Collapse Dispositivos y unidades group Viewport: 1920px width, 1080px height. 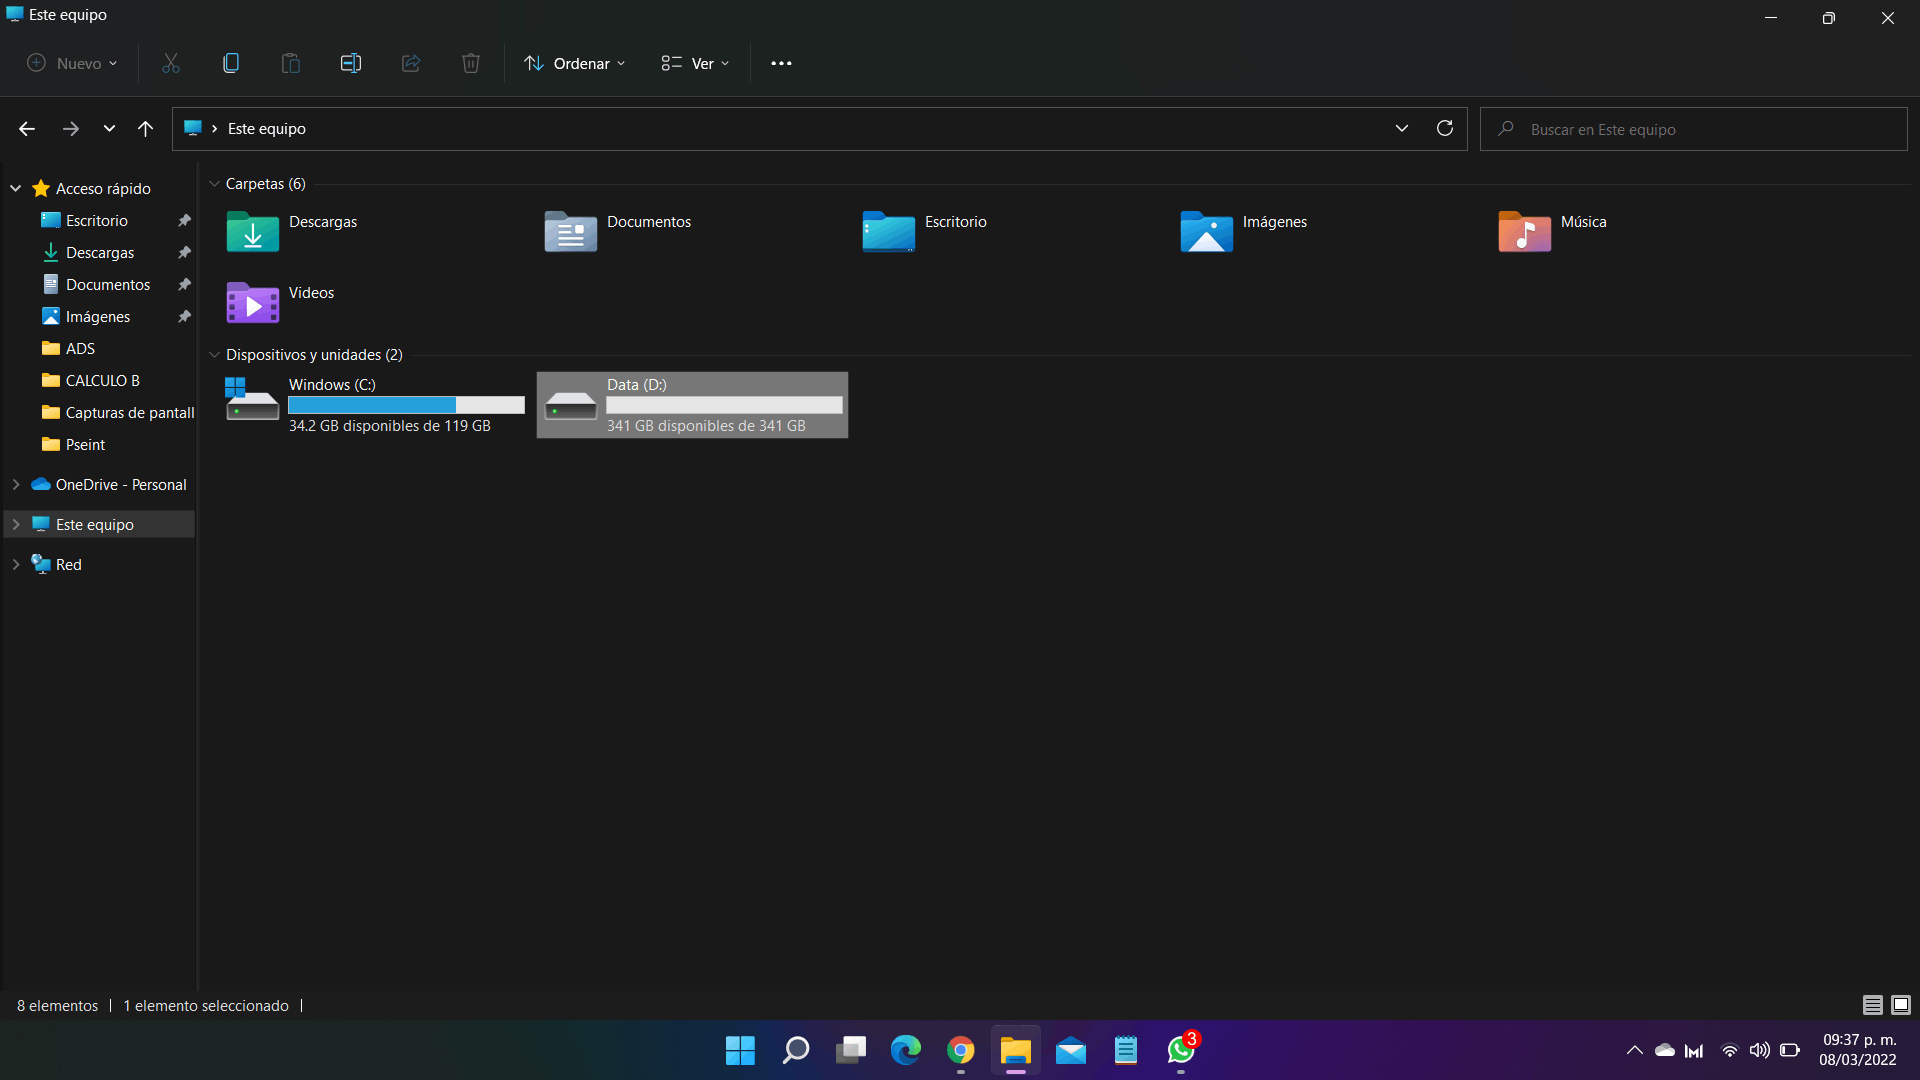214,355
